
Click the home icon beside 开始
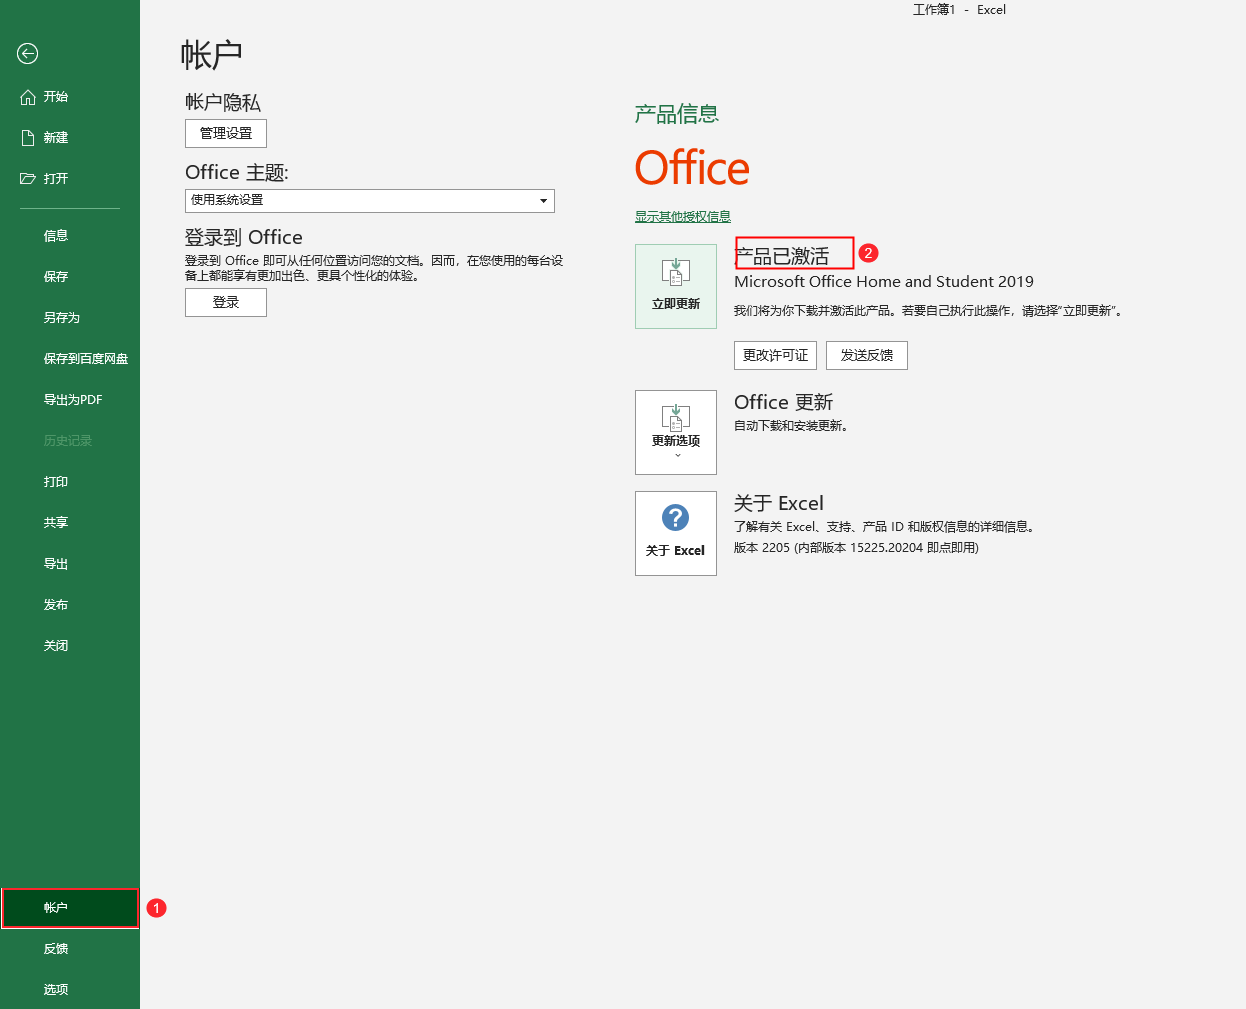click(28, 97)
